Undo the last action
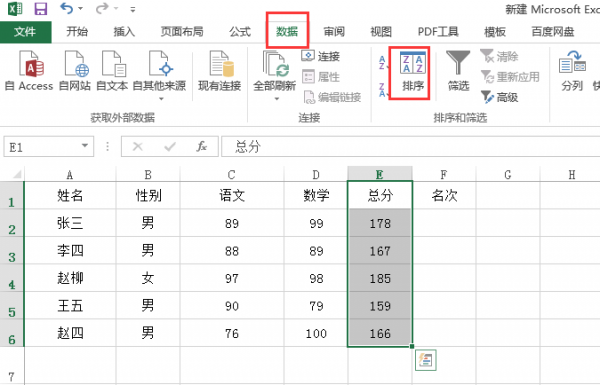 (x=67, y=8)
